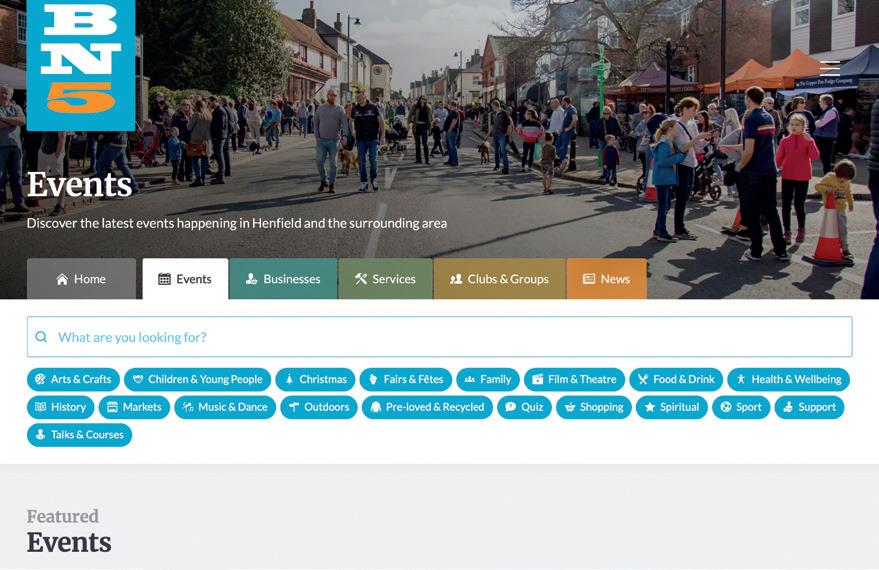Select the Talks & Courses tag
Viewport: 879px width, 570px height.
pyautogui.click(x=80, y=435)
